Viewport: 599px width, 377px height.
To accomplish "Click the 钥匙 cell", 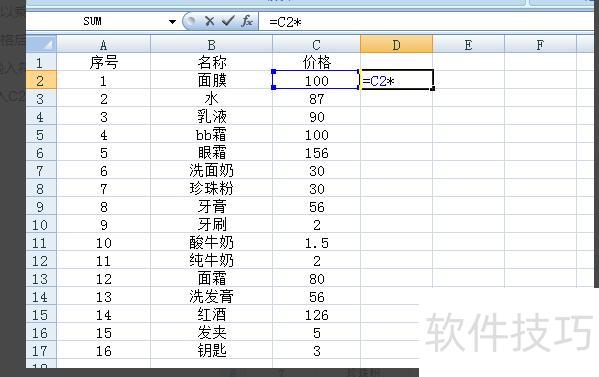I will point(212,350).
